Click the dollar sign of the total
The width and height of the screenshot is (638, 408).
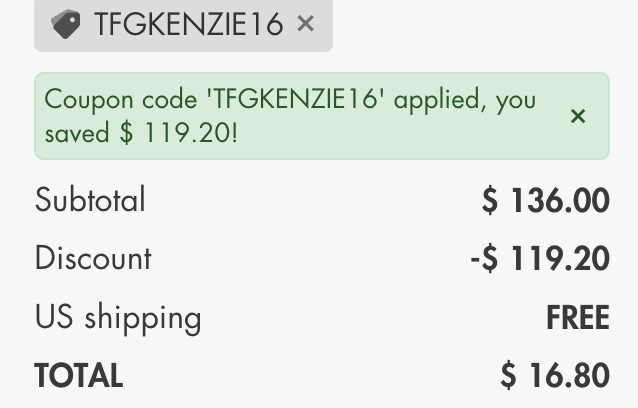coord(509,376)
